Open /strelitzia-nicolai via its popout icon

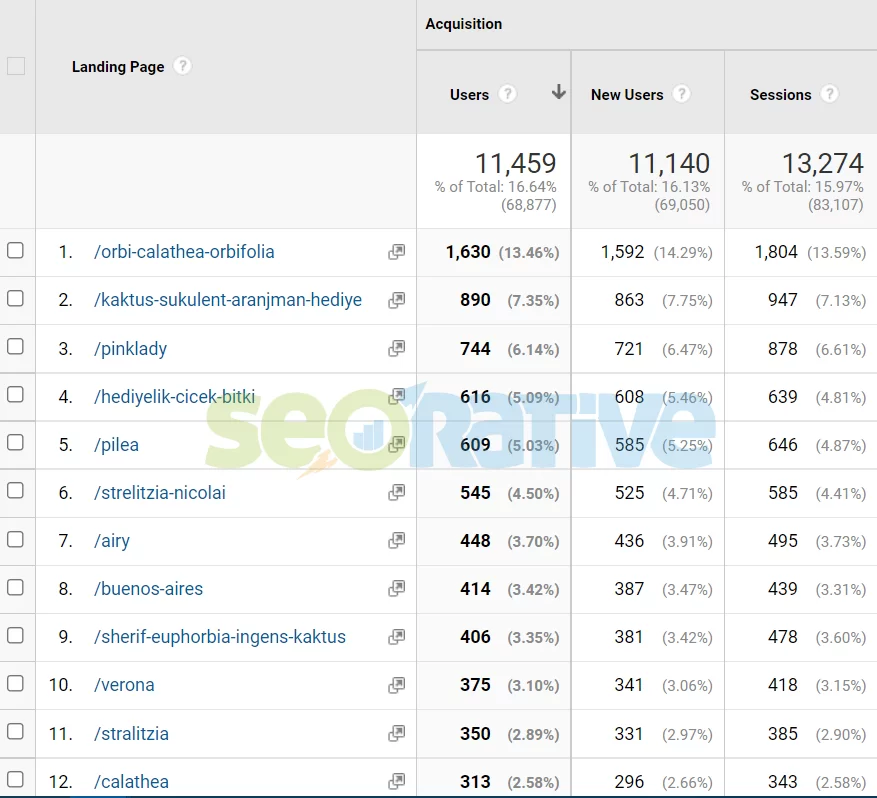point(397,492)
